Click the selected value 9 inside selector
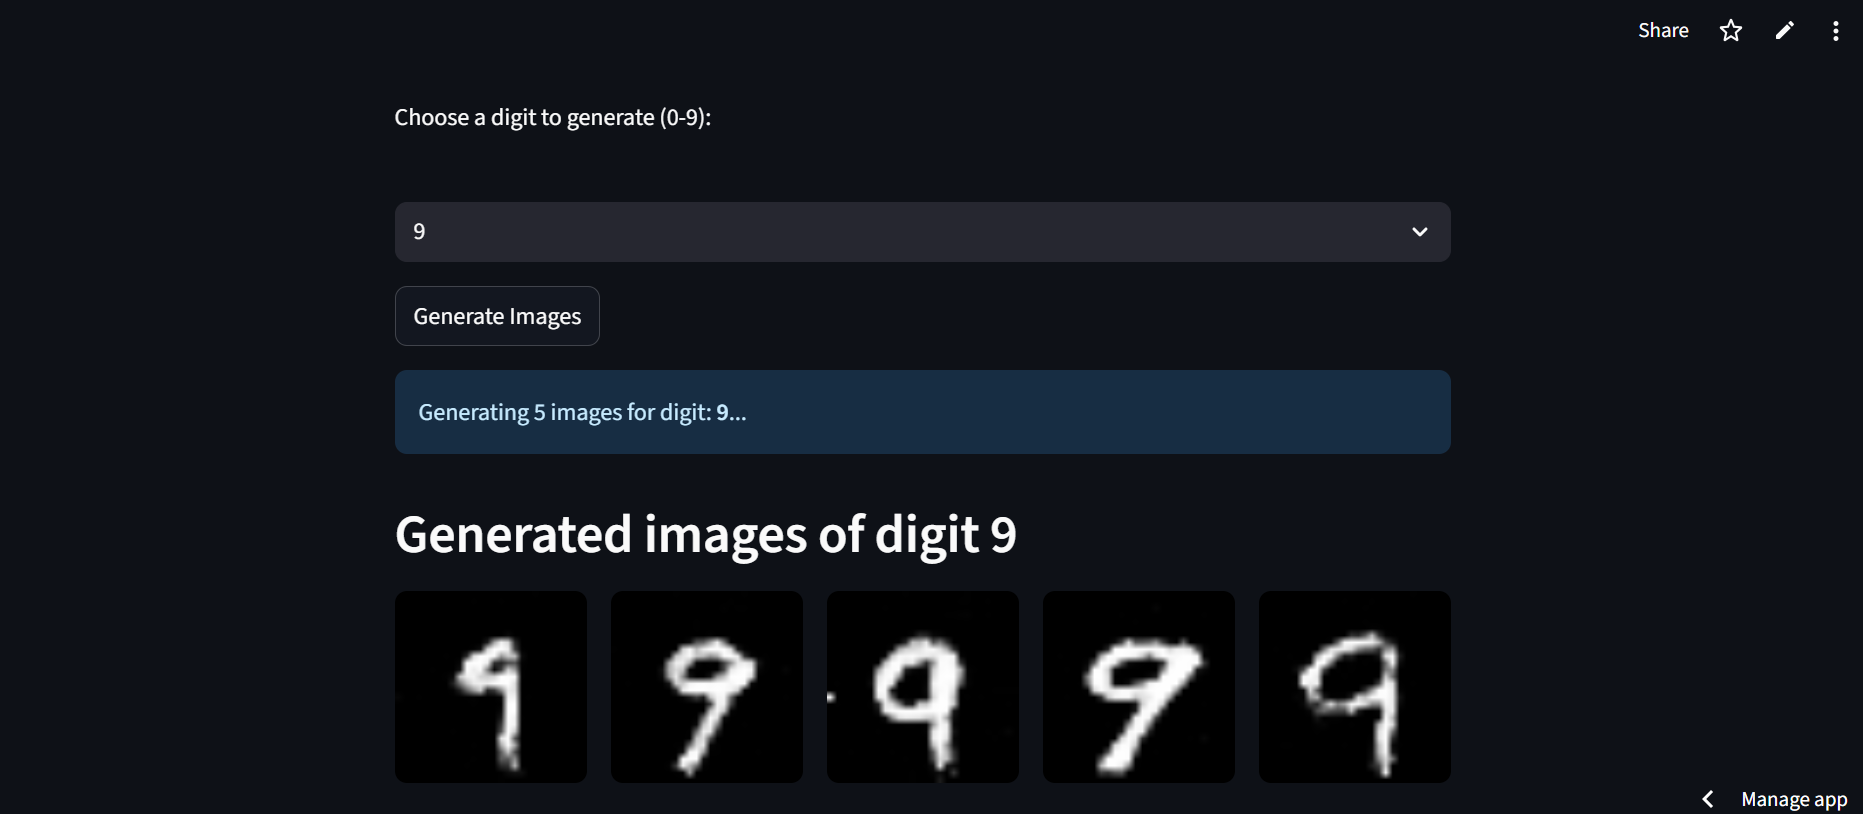Image resolution: width=1863 pixels, height=814 pixels. 419,232
